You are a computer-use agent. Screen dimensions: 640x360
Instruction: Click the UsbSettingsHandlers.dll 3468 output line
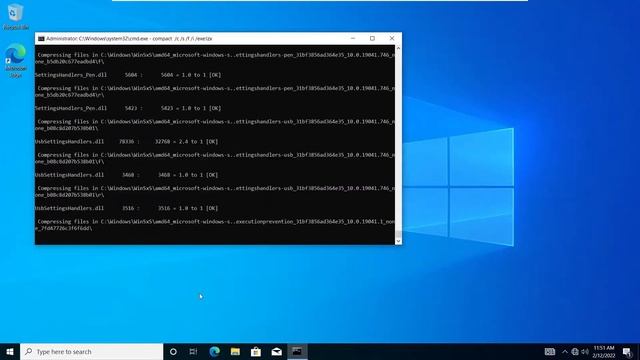click(x=127, y=175)
